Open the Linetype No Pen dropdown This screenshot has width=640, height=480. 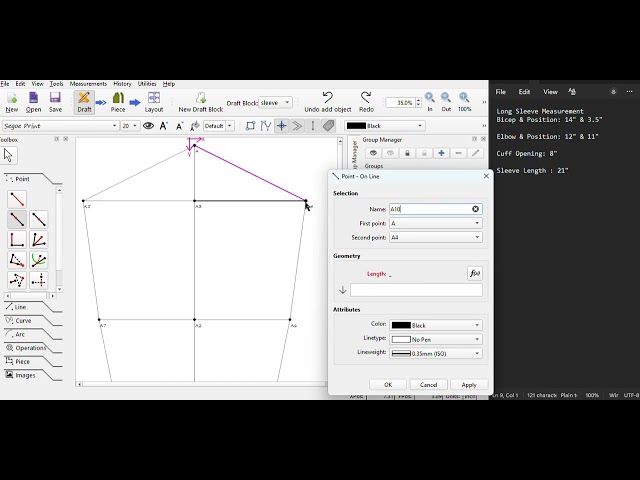pos(436,339)
